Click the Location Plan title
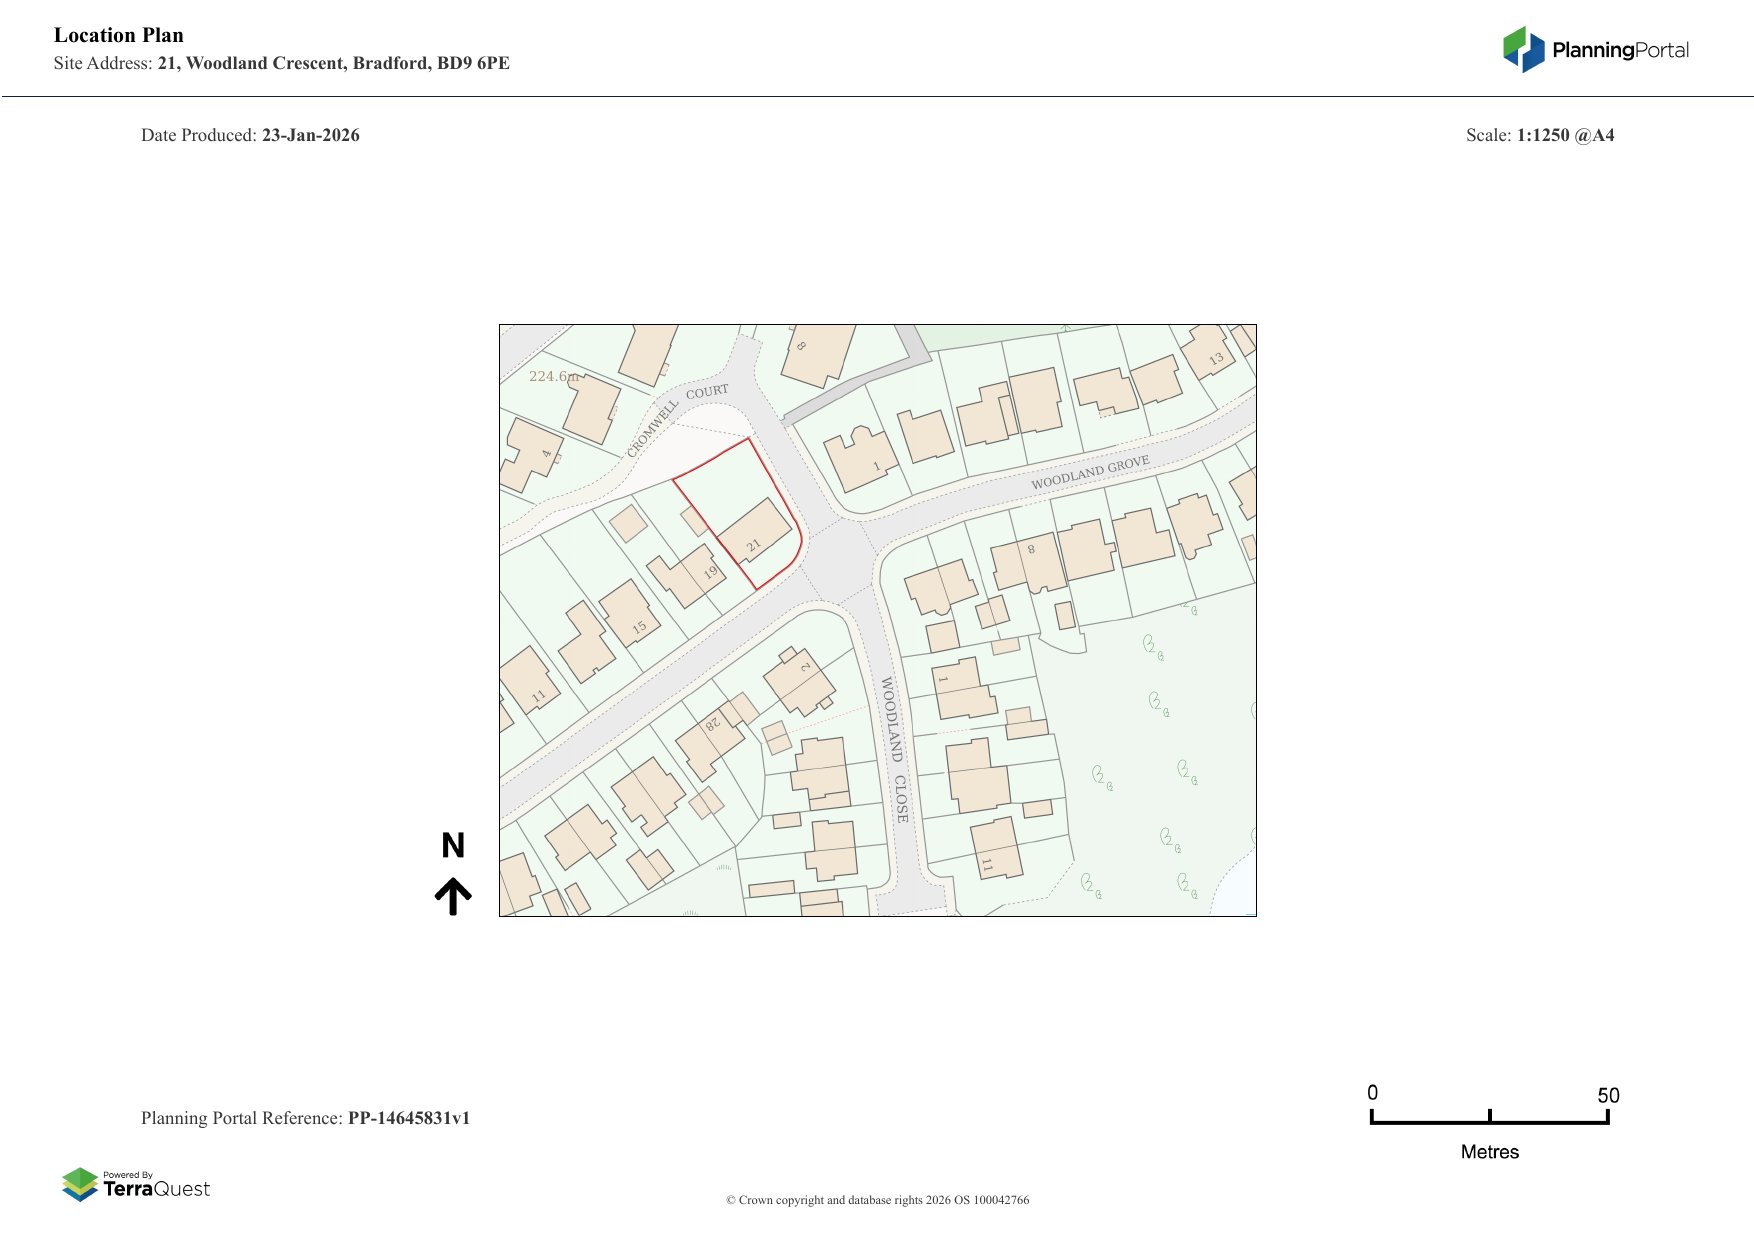The height and width of the screenshot is (1241, 1754). (119, 35)
